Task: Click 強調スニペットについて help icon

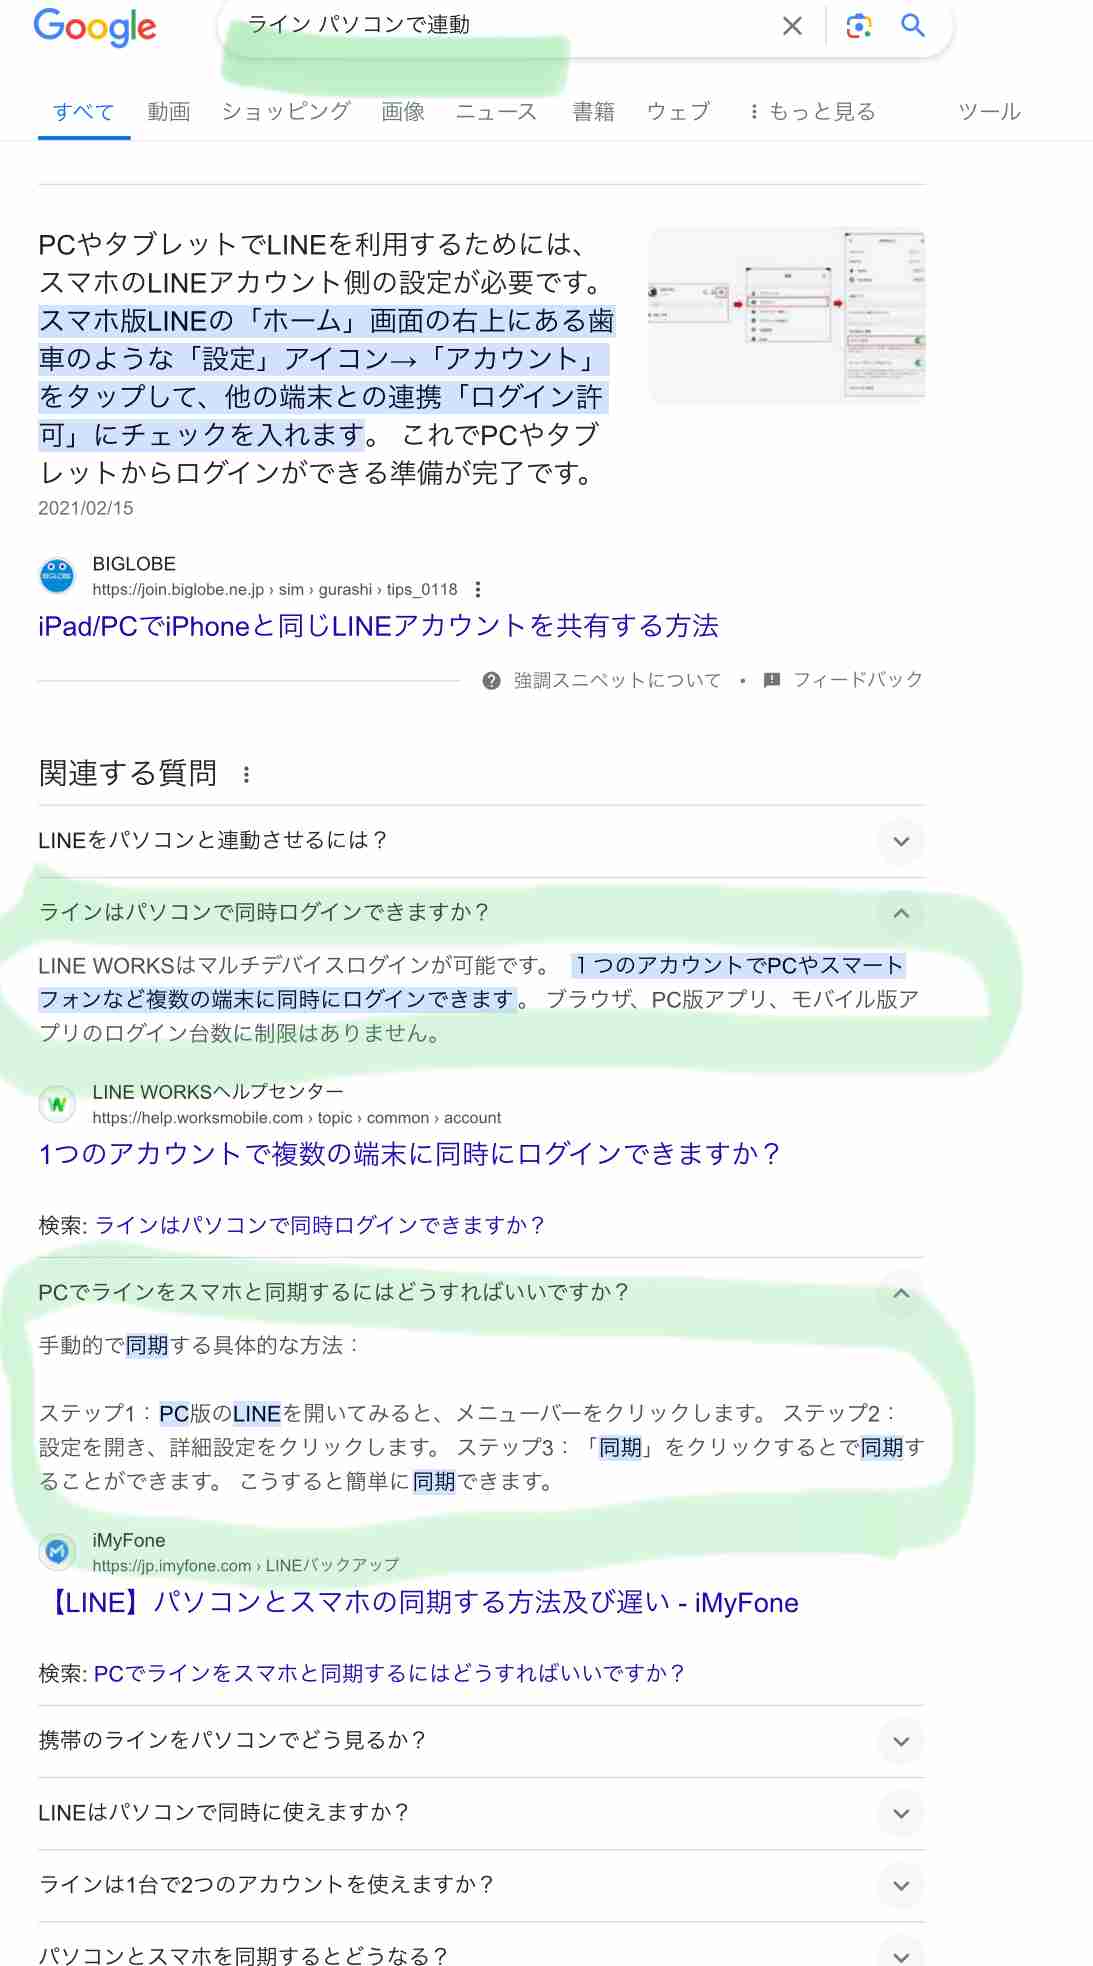Action: point(491,681)
